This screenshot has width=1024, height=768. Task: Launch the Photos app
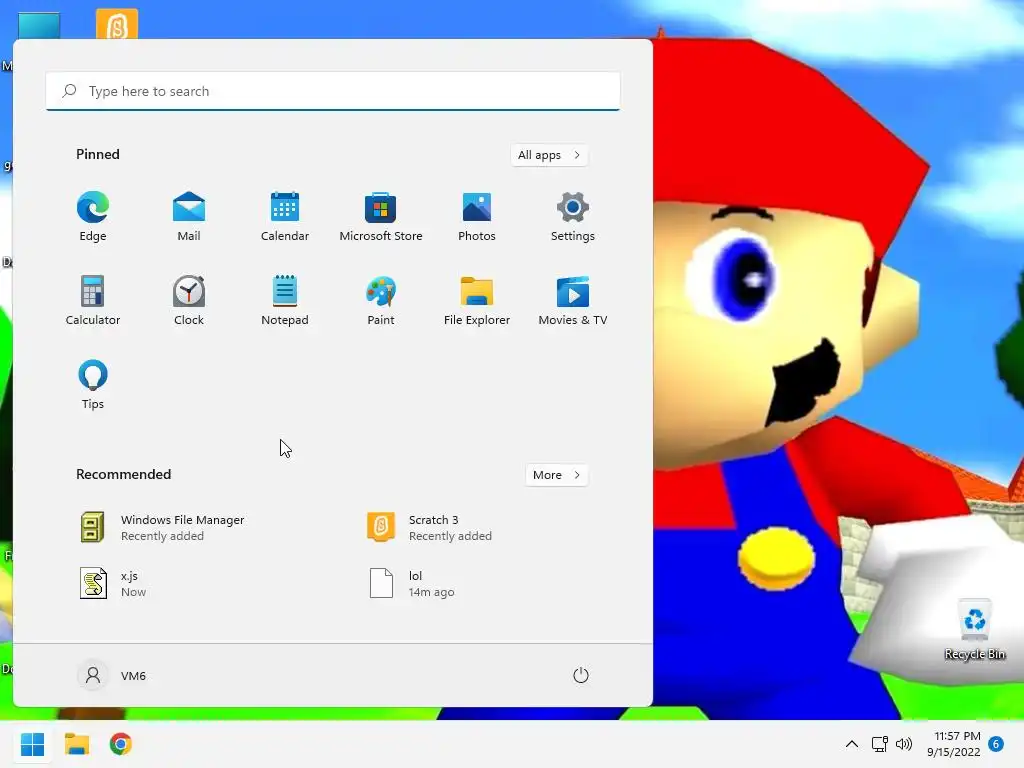477,217
